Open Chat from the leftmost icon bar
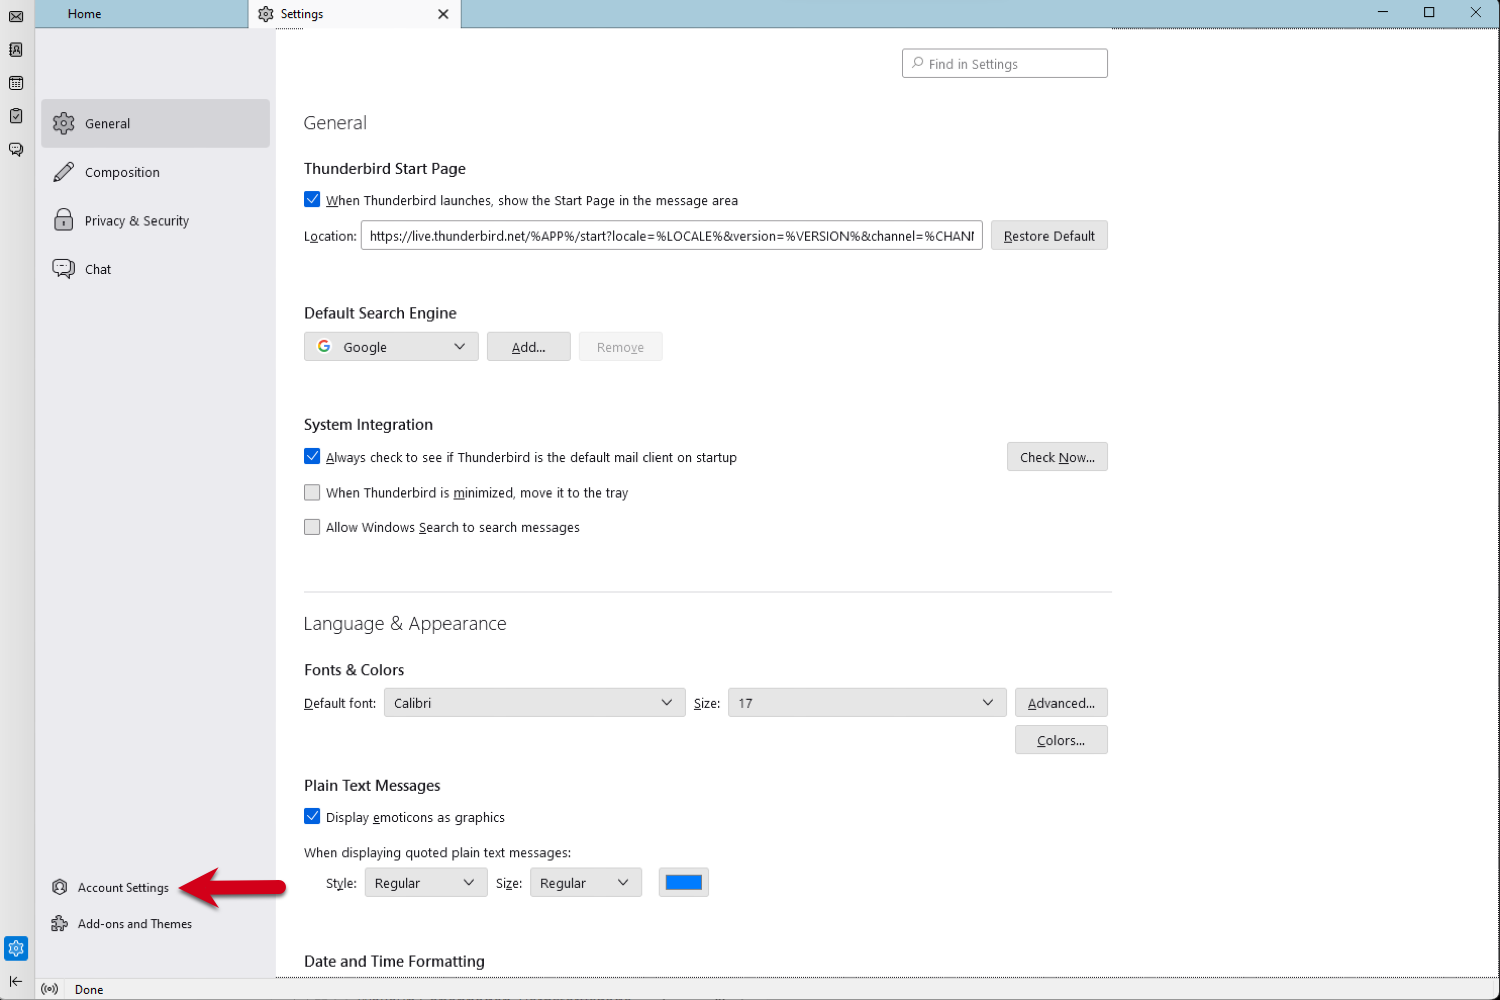1500x1000 pixels. click(x=15, y=149)
